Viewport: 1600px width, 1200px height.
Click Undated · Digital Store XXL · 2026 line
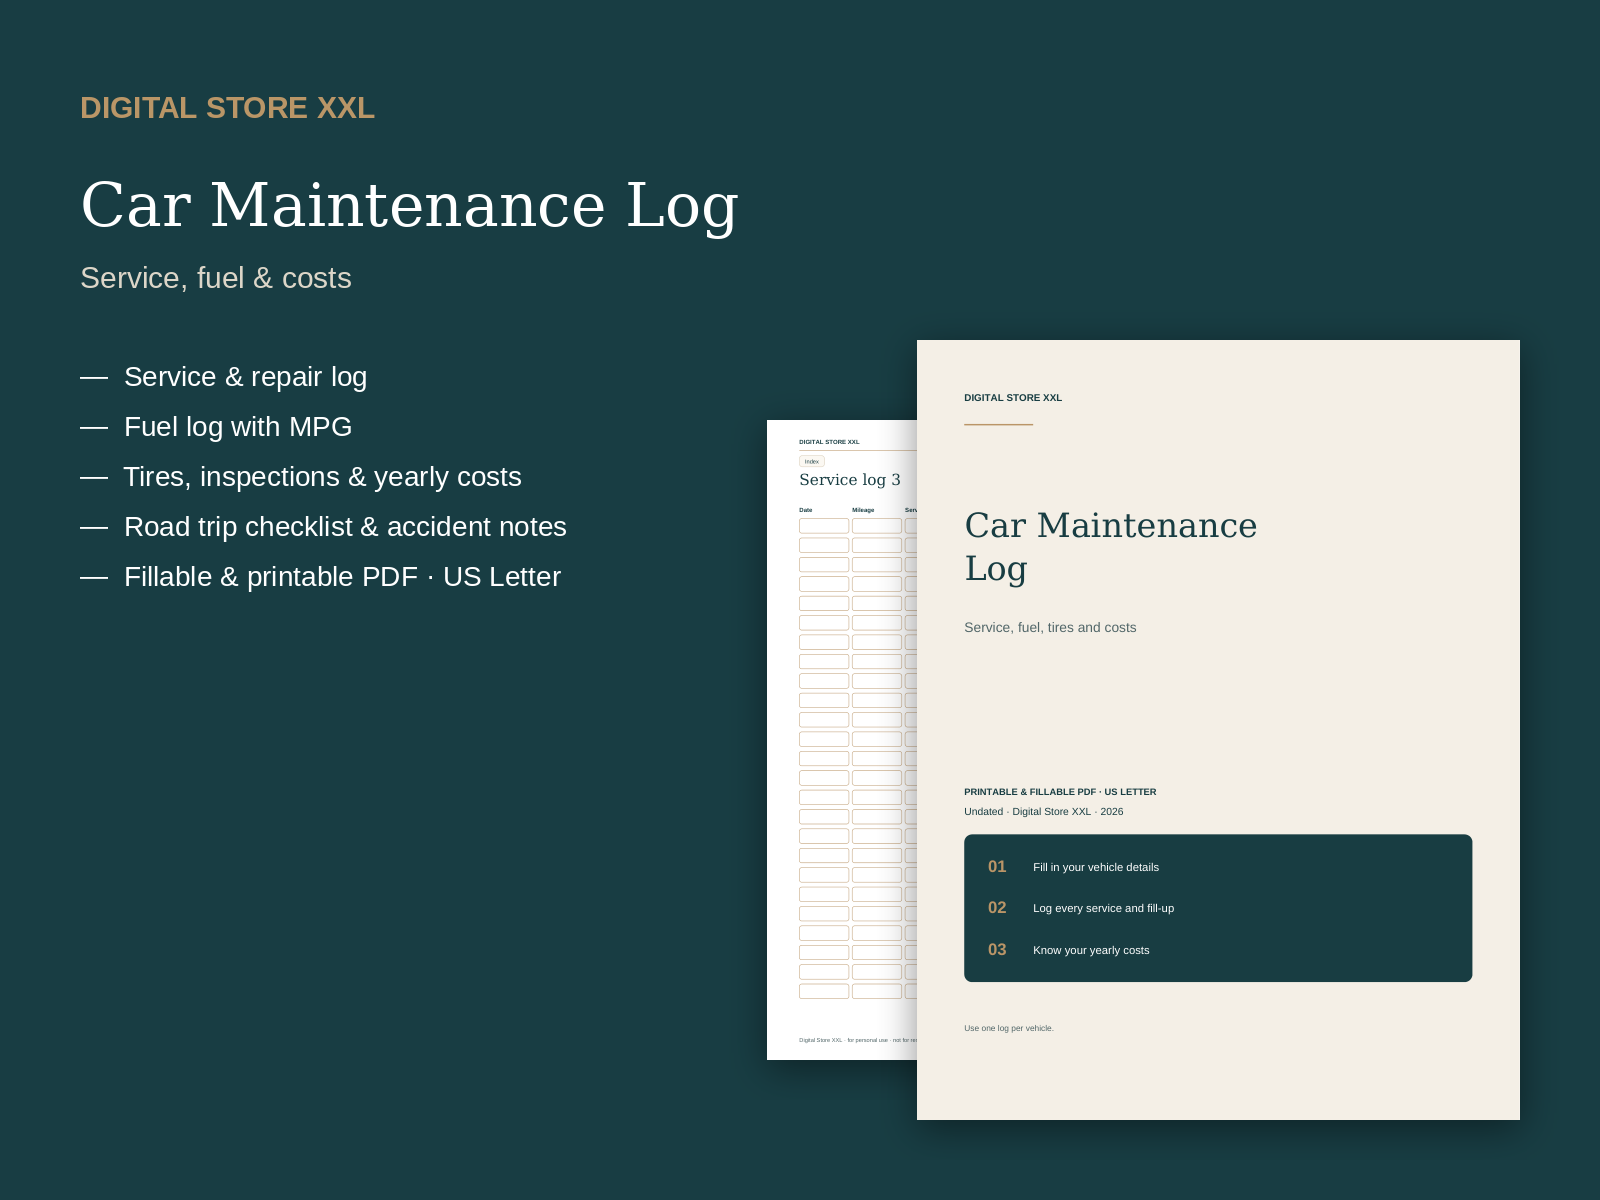(x=1043, y=812)
